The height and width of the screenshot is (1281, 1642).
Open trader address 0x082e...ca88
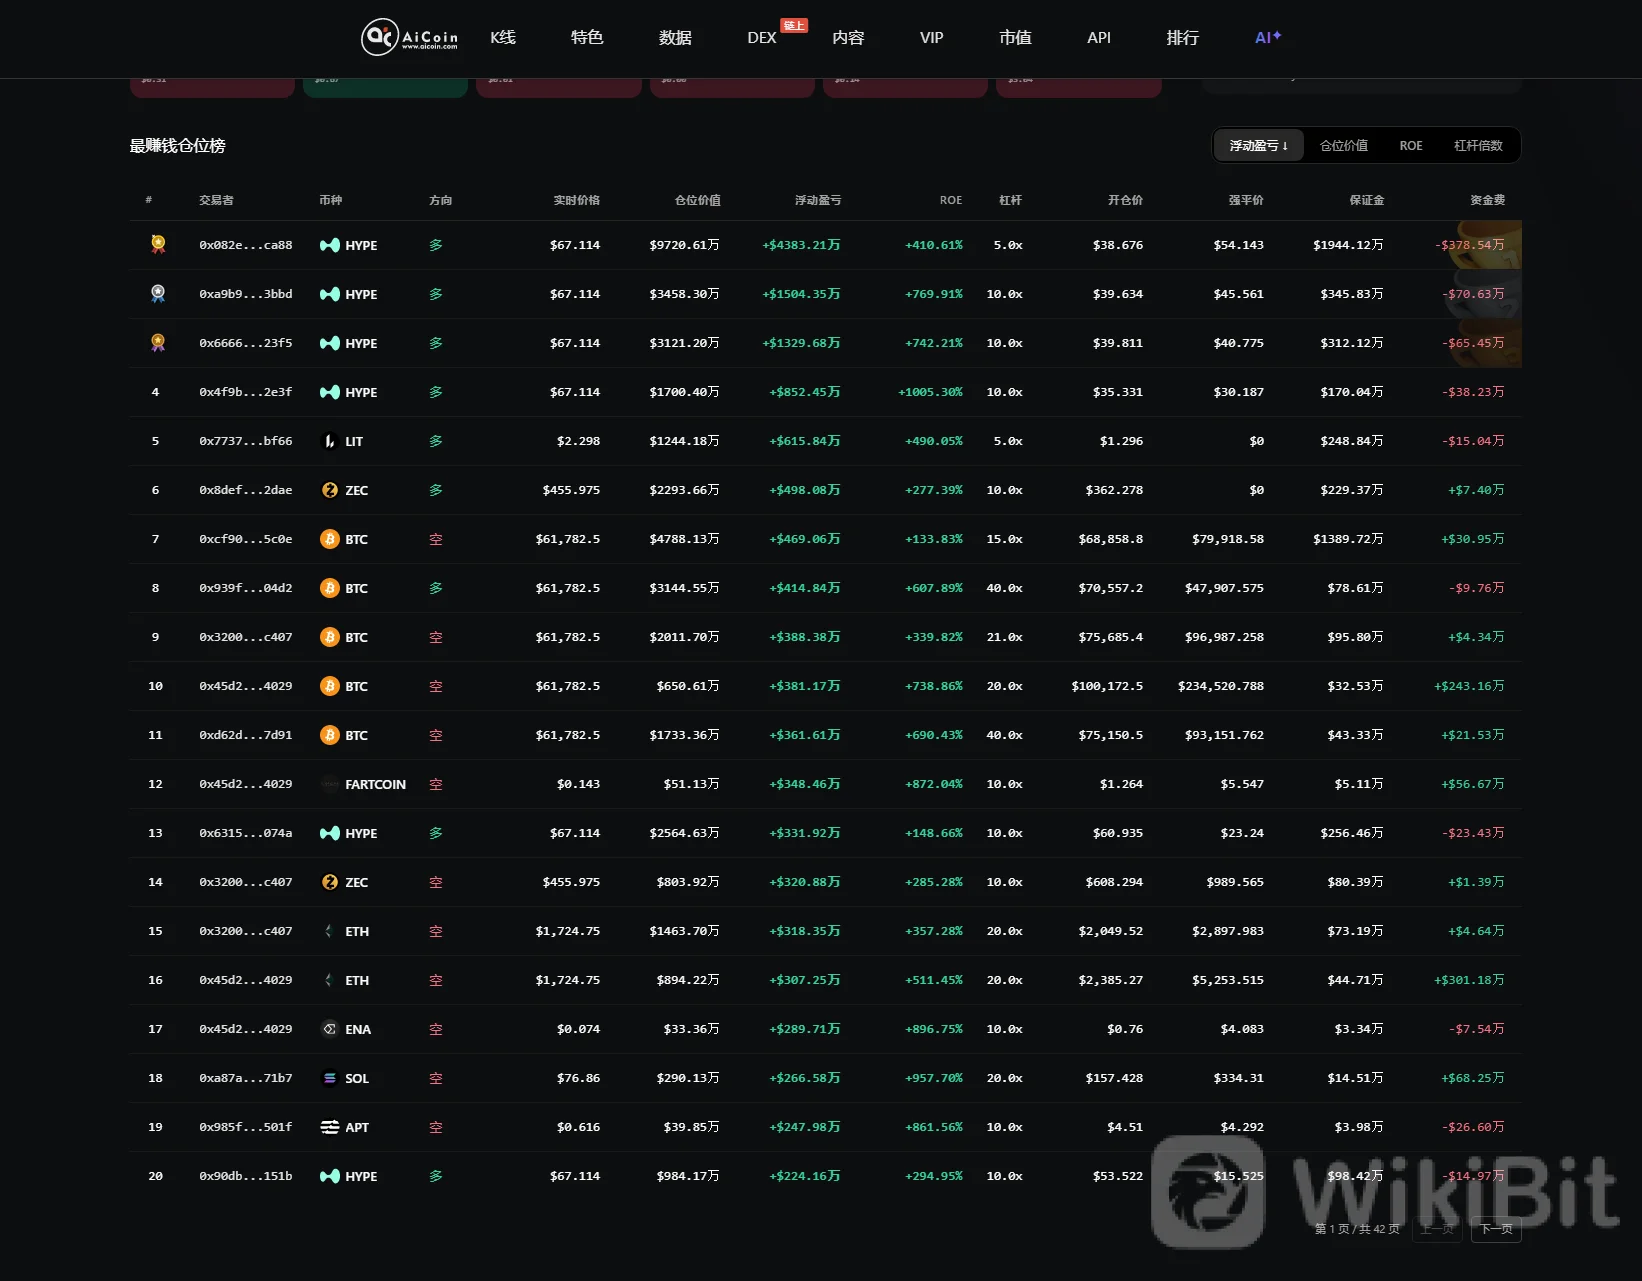pos(246,245)
